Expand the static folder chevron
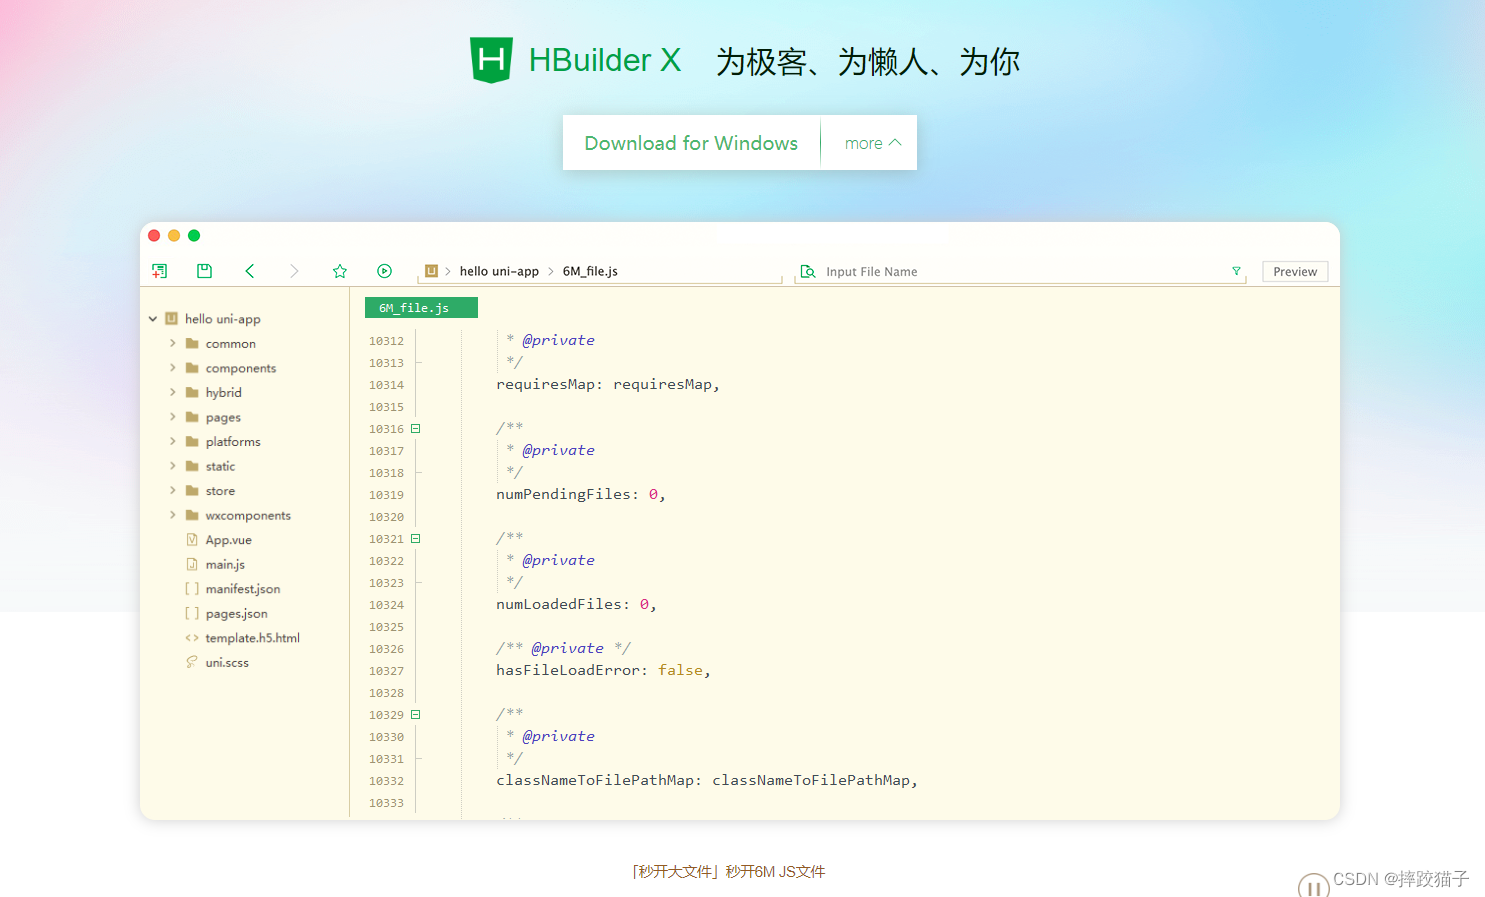This screenshot has width=1485, height=897. tap(173, 466)
